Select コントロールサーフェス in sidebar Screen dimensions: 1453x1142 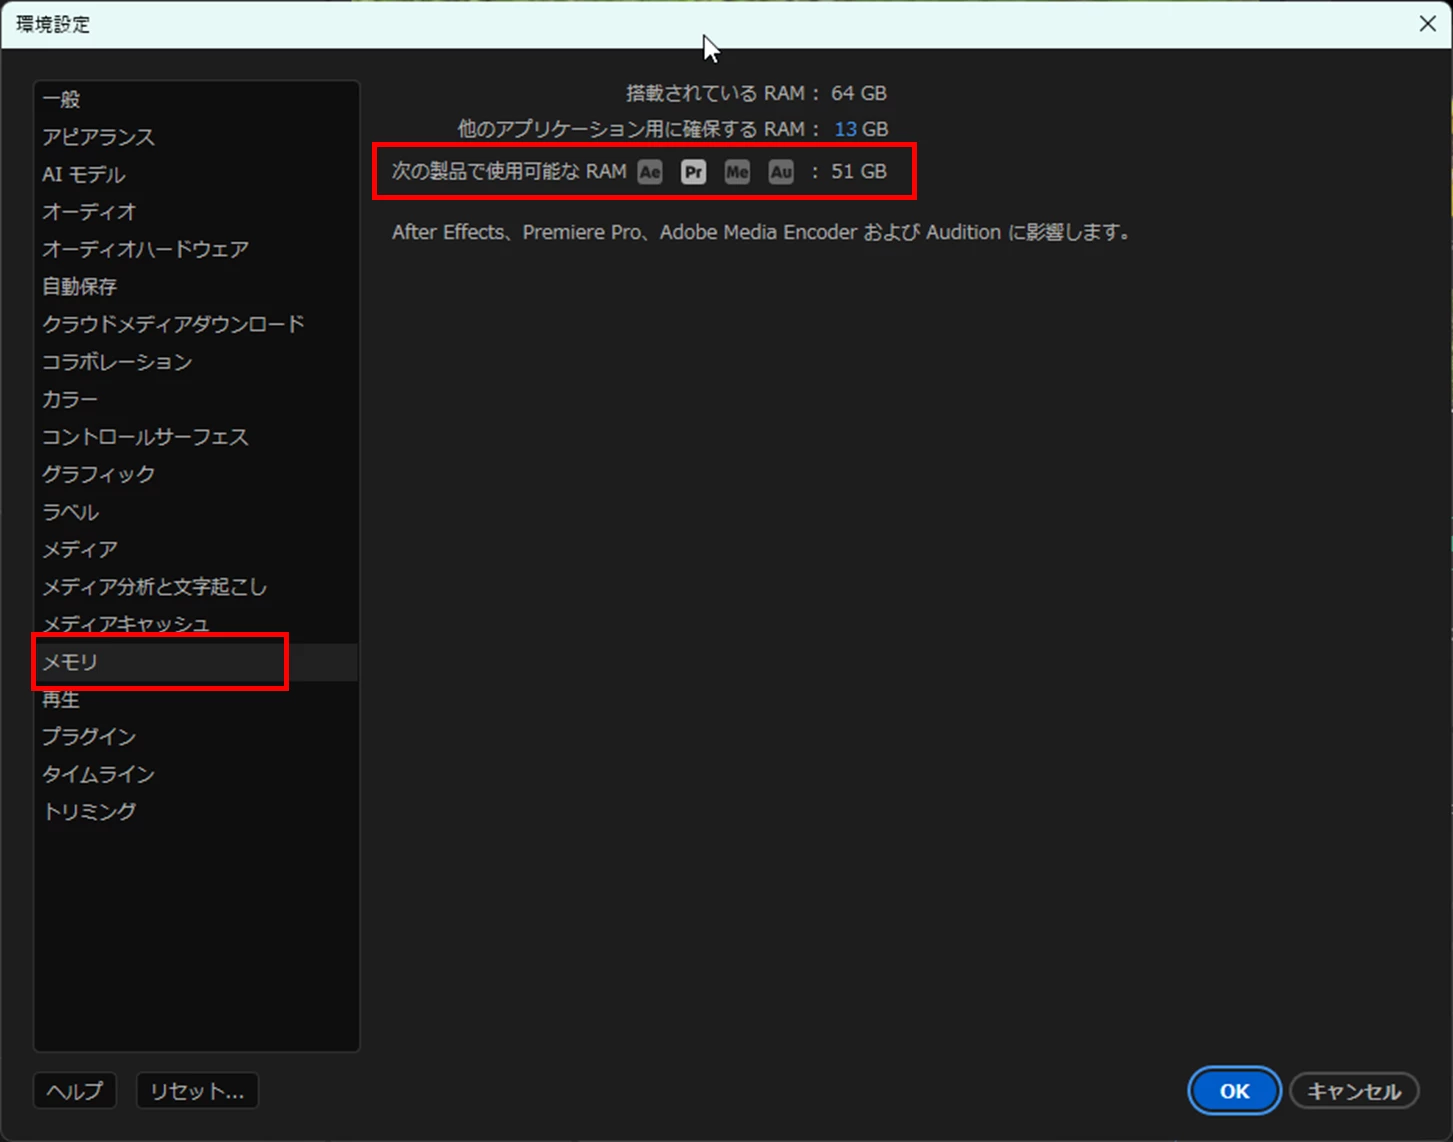point(196,437)
